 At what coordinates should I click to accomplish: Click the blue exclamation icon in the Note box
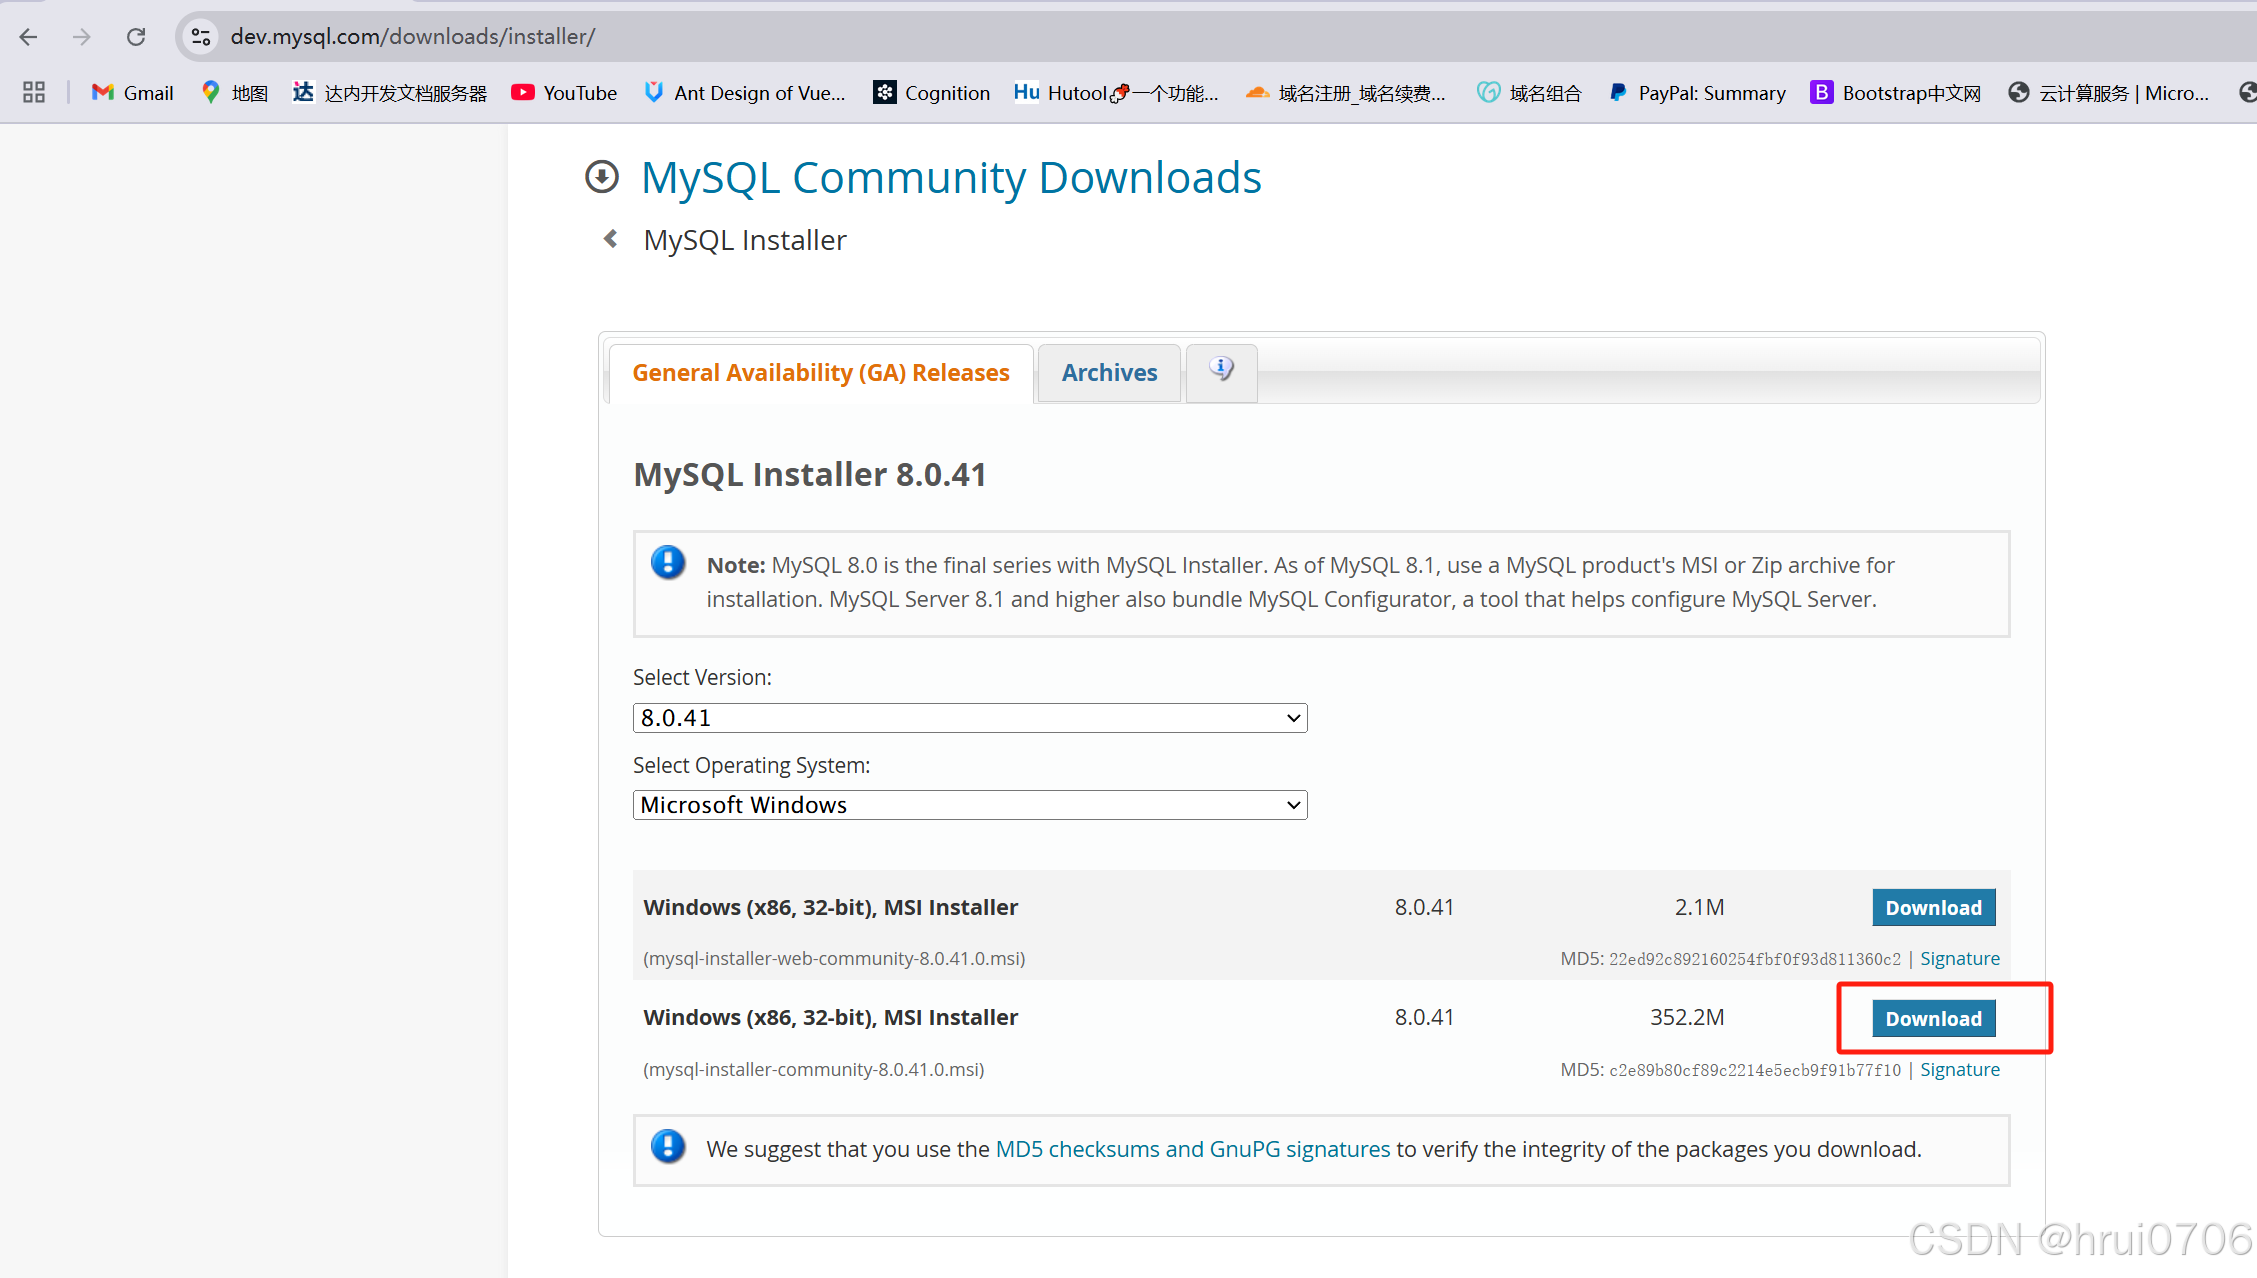click(x=668, y=563)
